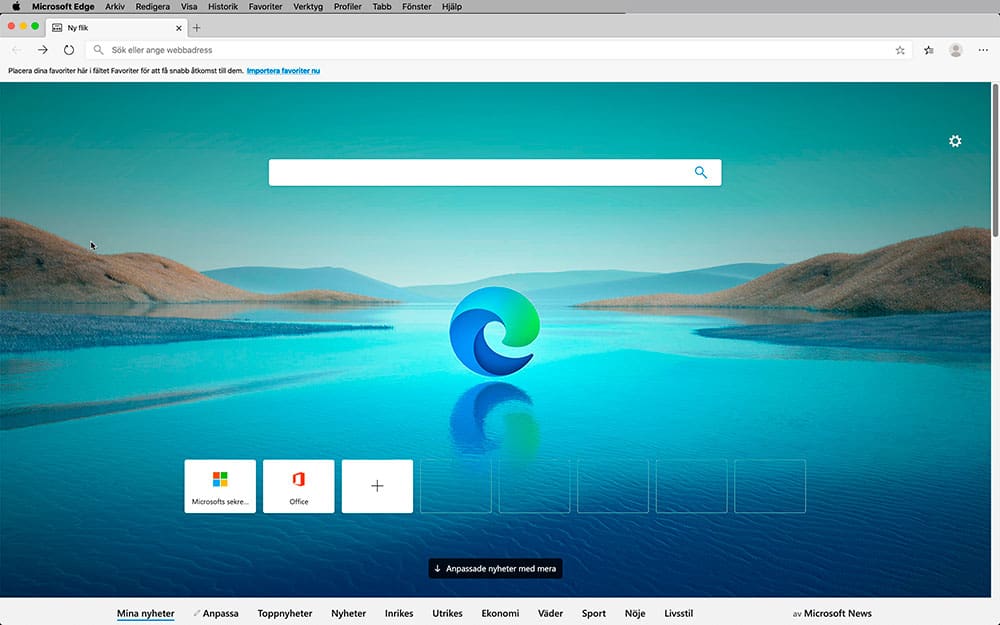
Task: Click the address bar field
Action: 497,50
